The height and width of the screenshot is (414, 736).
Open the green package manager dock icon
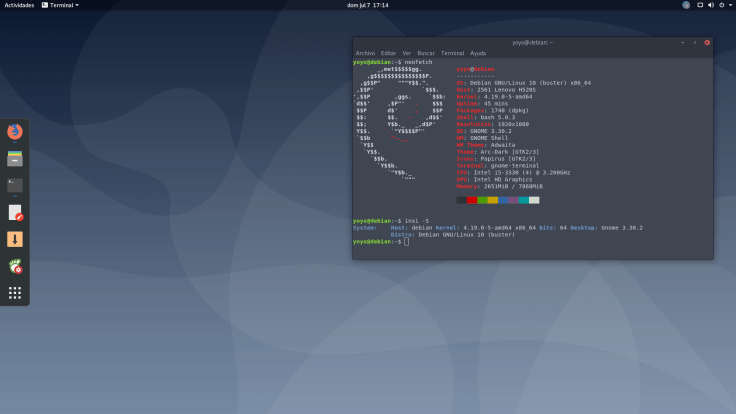(14, 266)
